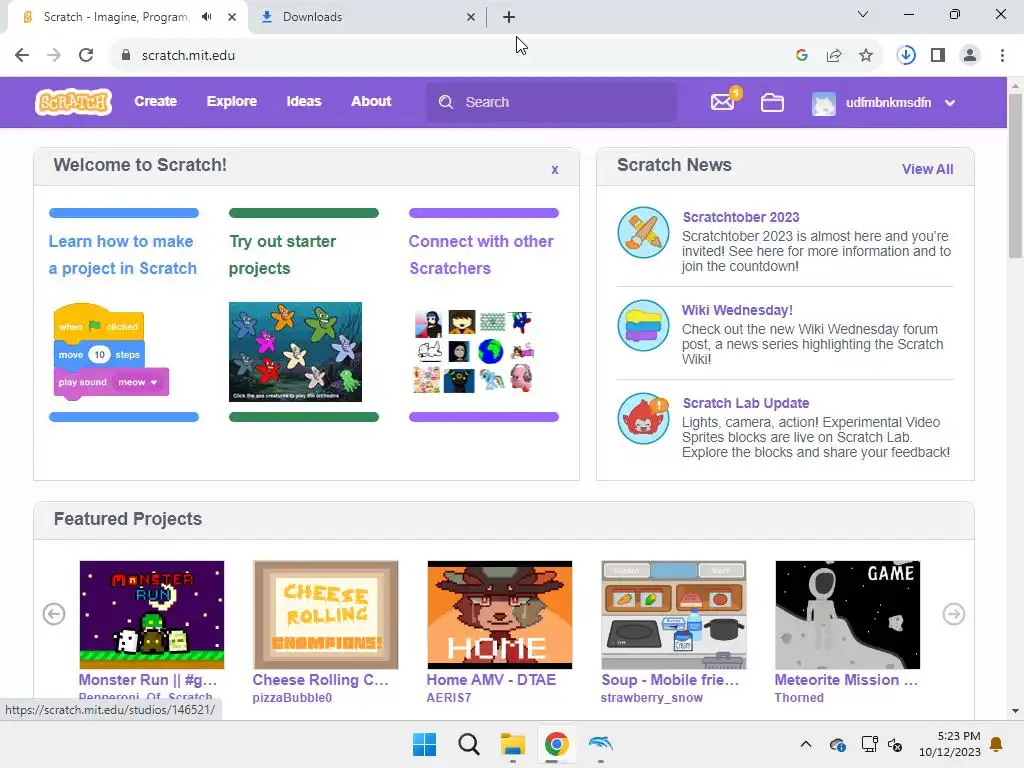The width and height of the screenshot is (1024, 768).
Task: Open the About menu item
Action: click(371, 102)
